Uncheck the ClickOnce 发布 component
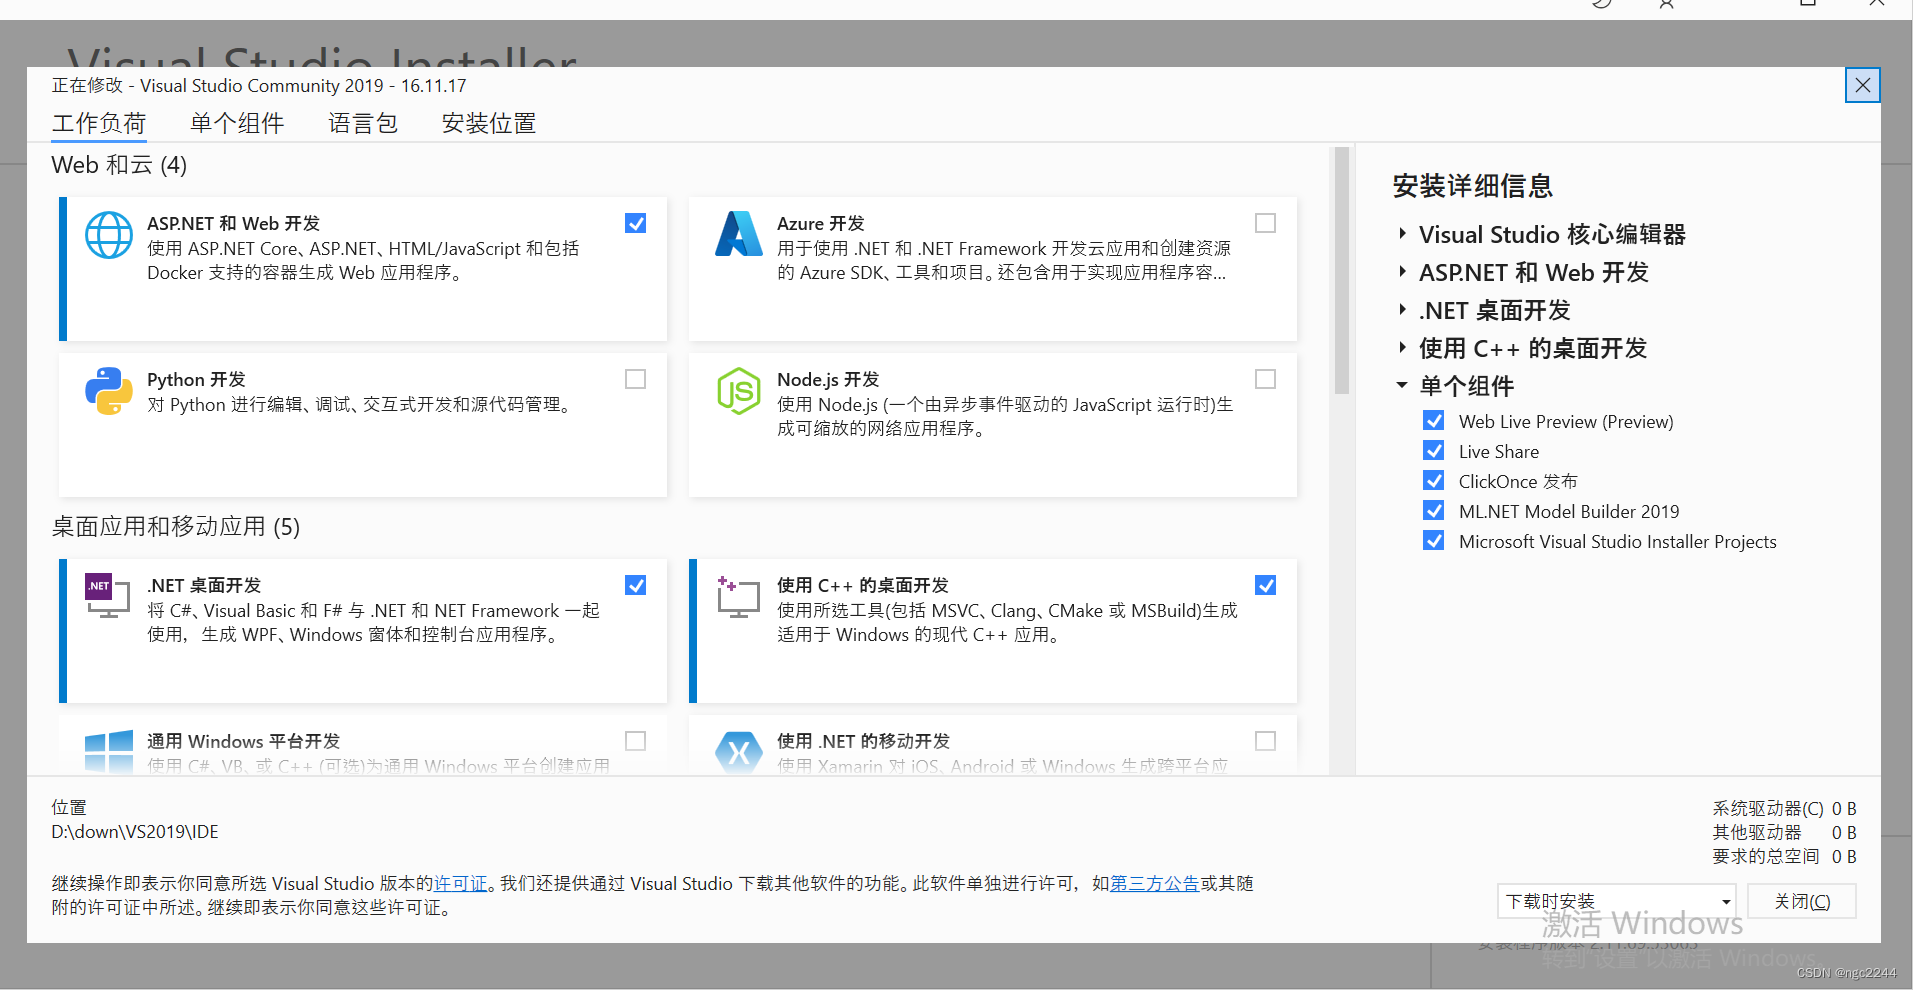Image resolution: width=1913 pixels, height=990 pixels. coord(1434,481)
